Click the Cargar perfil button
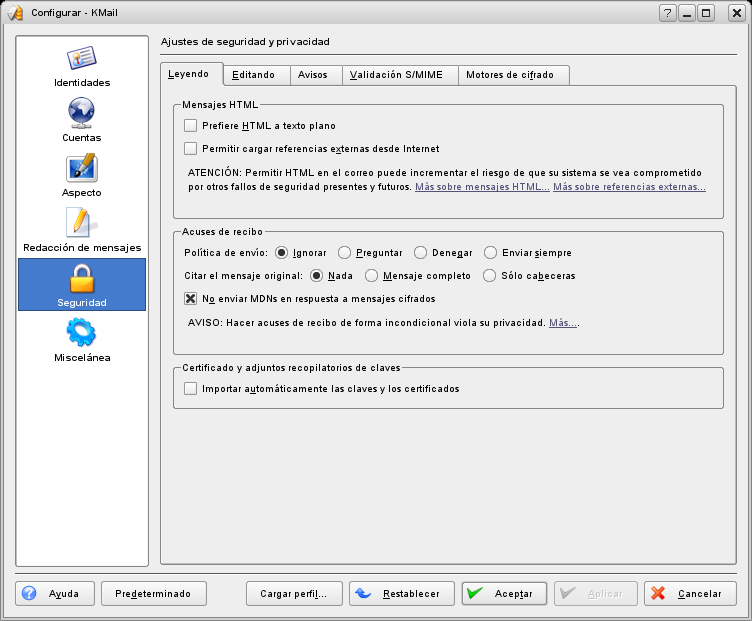 click(294, 593)
